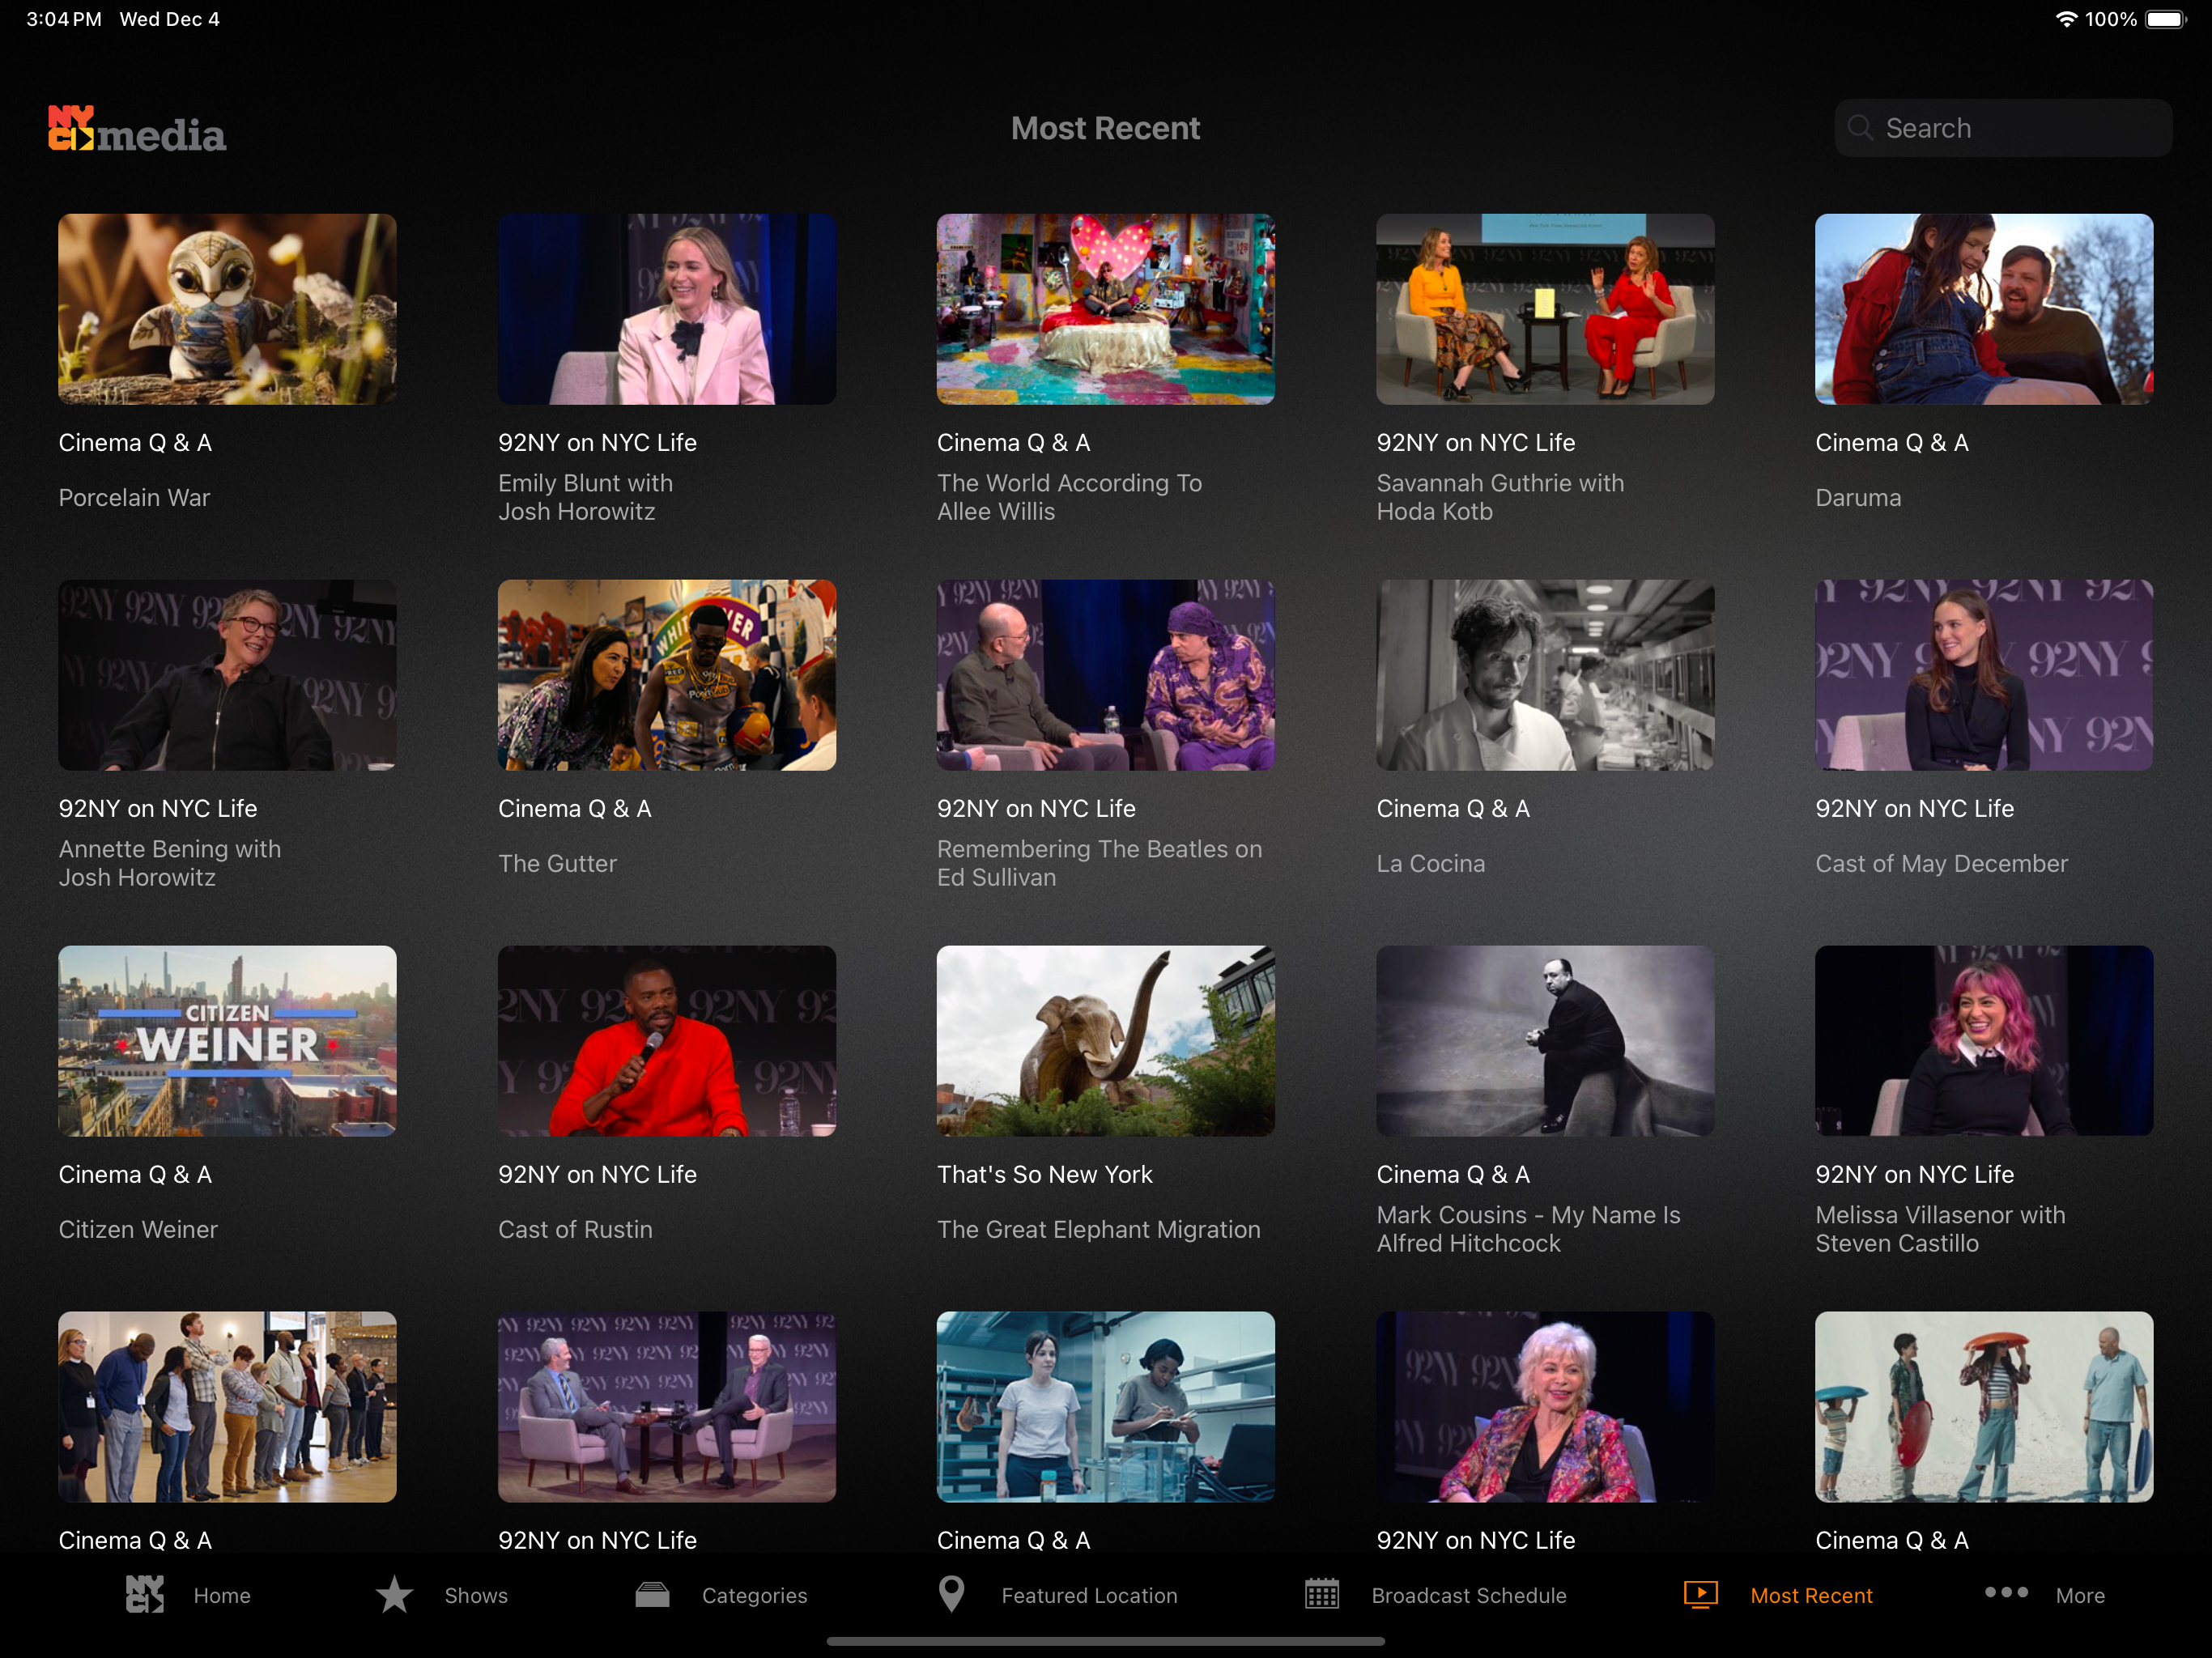Open The World According To Allee Willis thumbnail
The width and height of the screenshot is (2212, 1658).
(1106, 309)
